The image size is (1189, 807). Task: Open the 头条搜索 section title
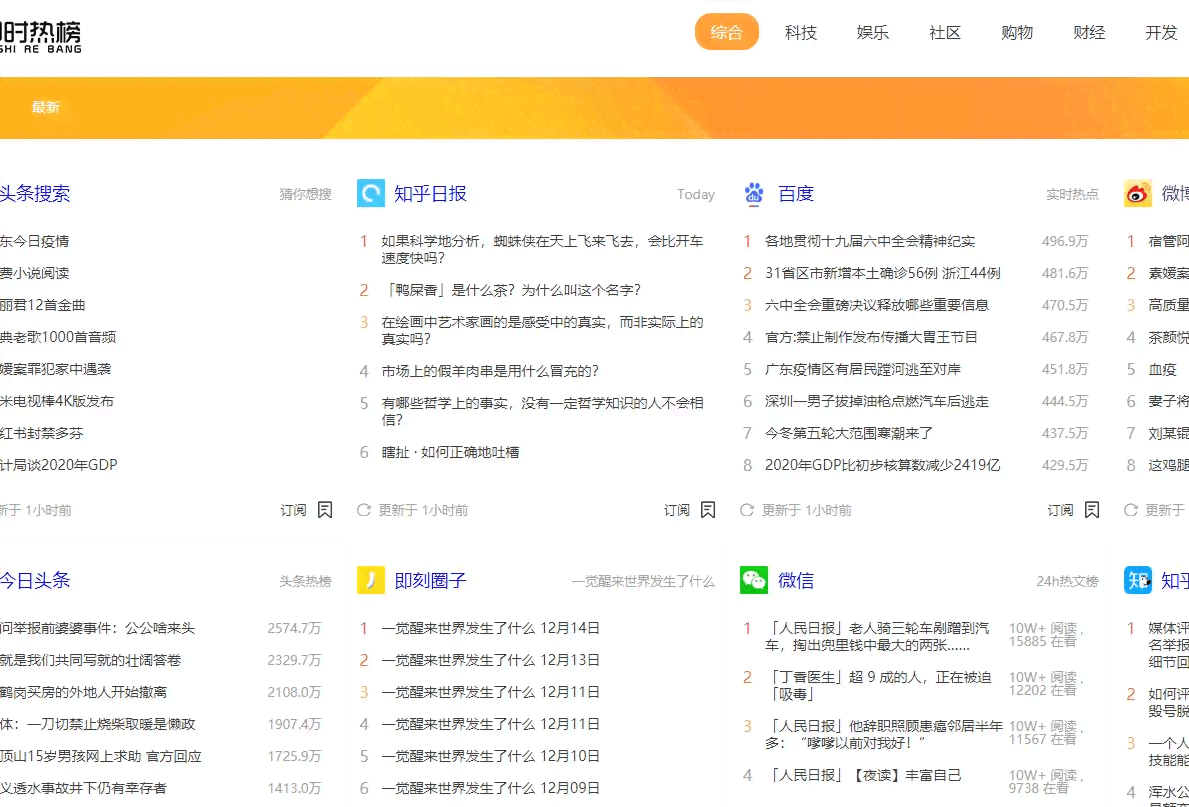coord(35,193)
